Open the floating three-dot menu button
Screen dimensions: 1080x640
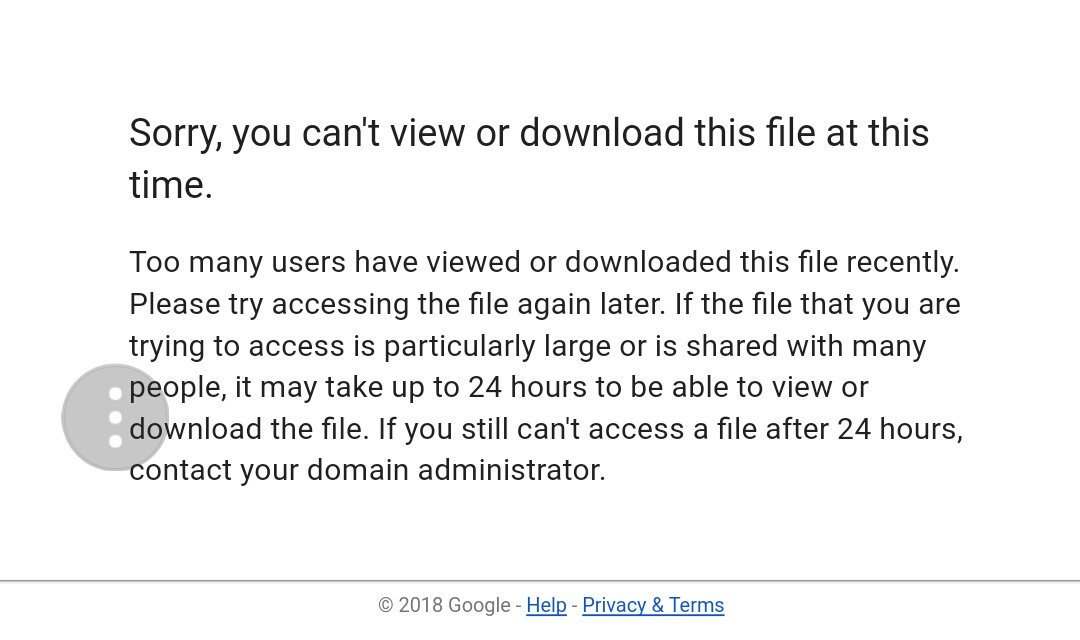115,417
